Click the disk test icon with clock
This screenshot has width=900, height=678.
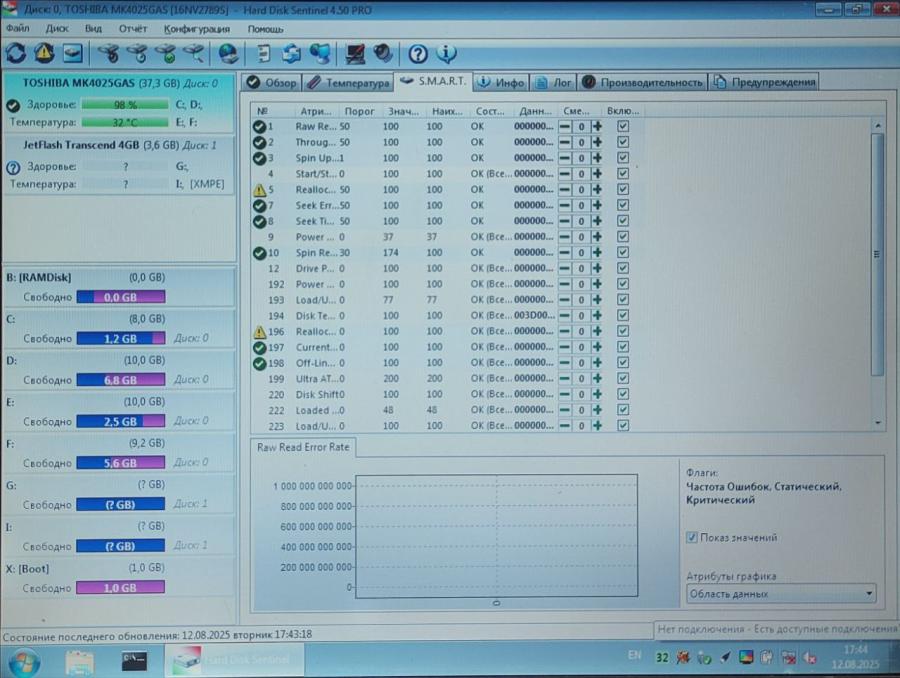137,53
